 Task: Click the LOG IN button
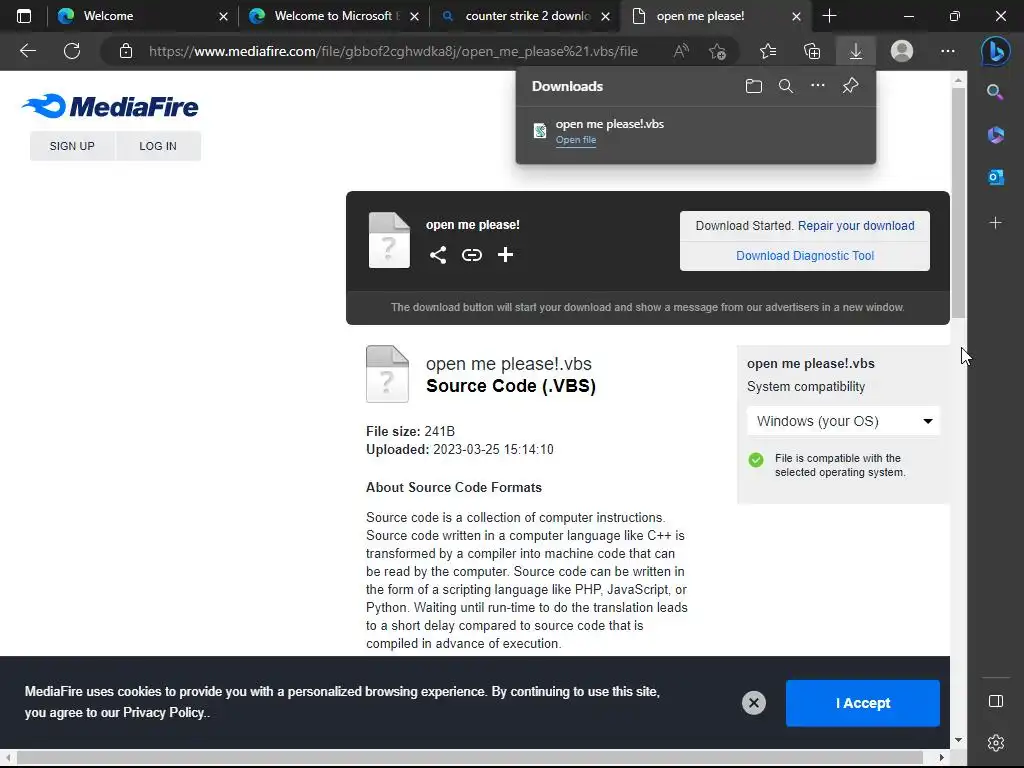(x=158, y=146)
